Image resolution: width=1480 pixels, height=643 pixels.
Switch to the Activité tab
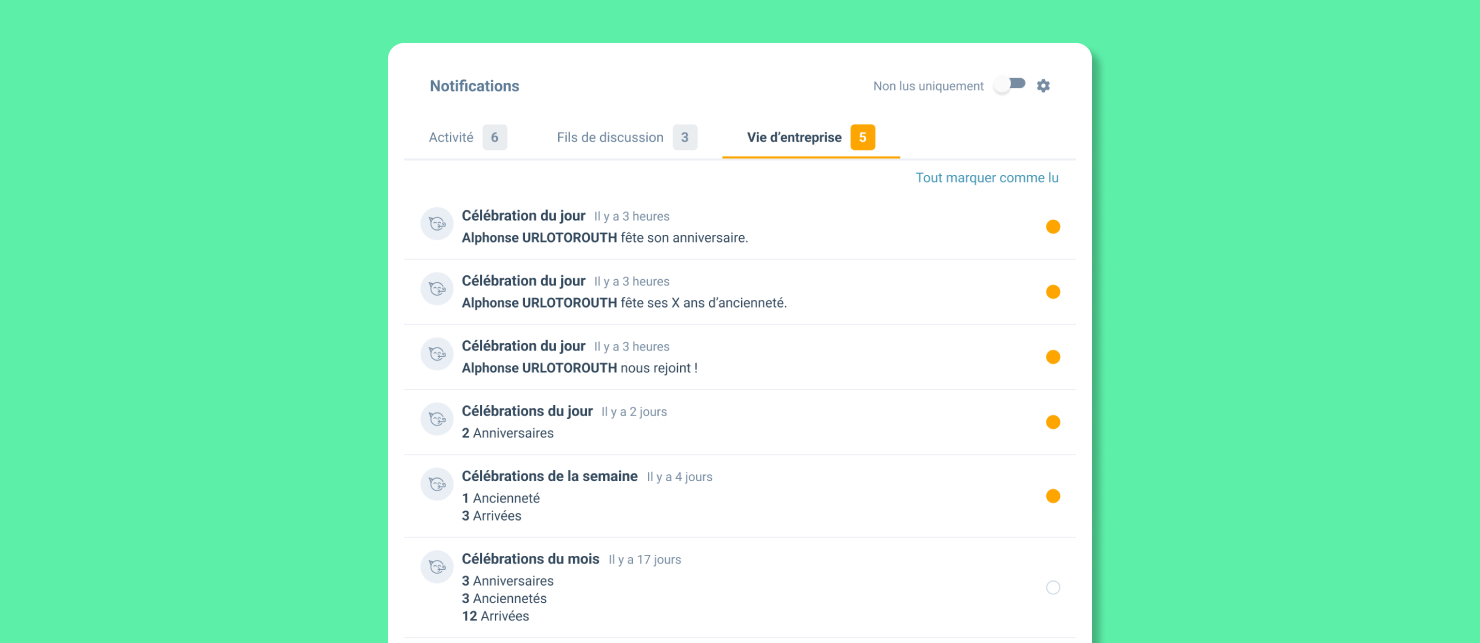468,137
